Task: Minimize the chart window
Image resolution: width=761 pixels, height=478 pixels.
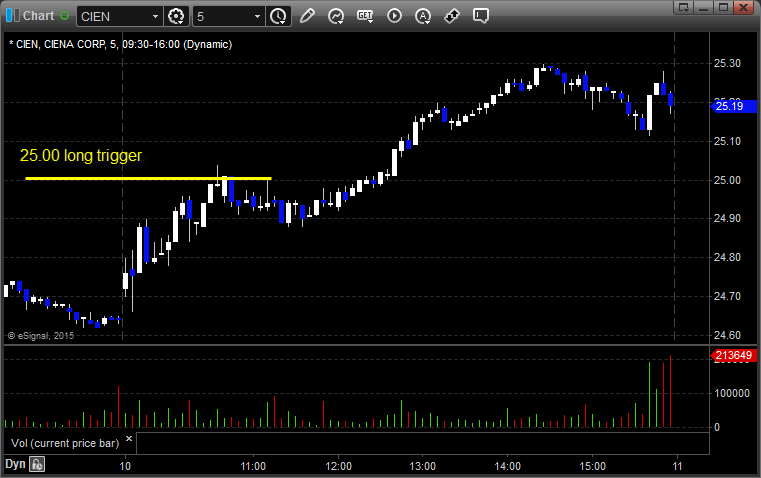Action: [703, 7]
